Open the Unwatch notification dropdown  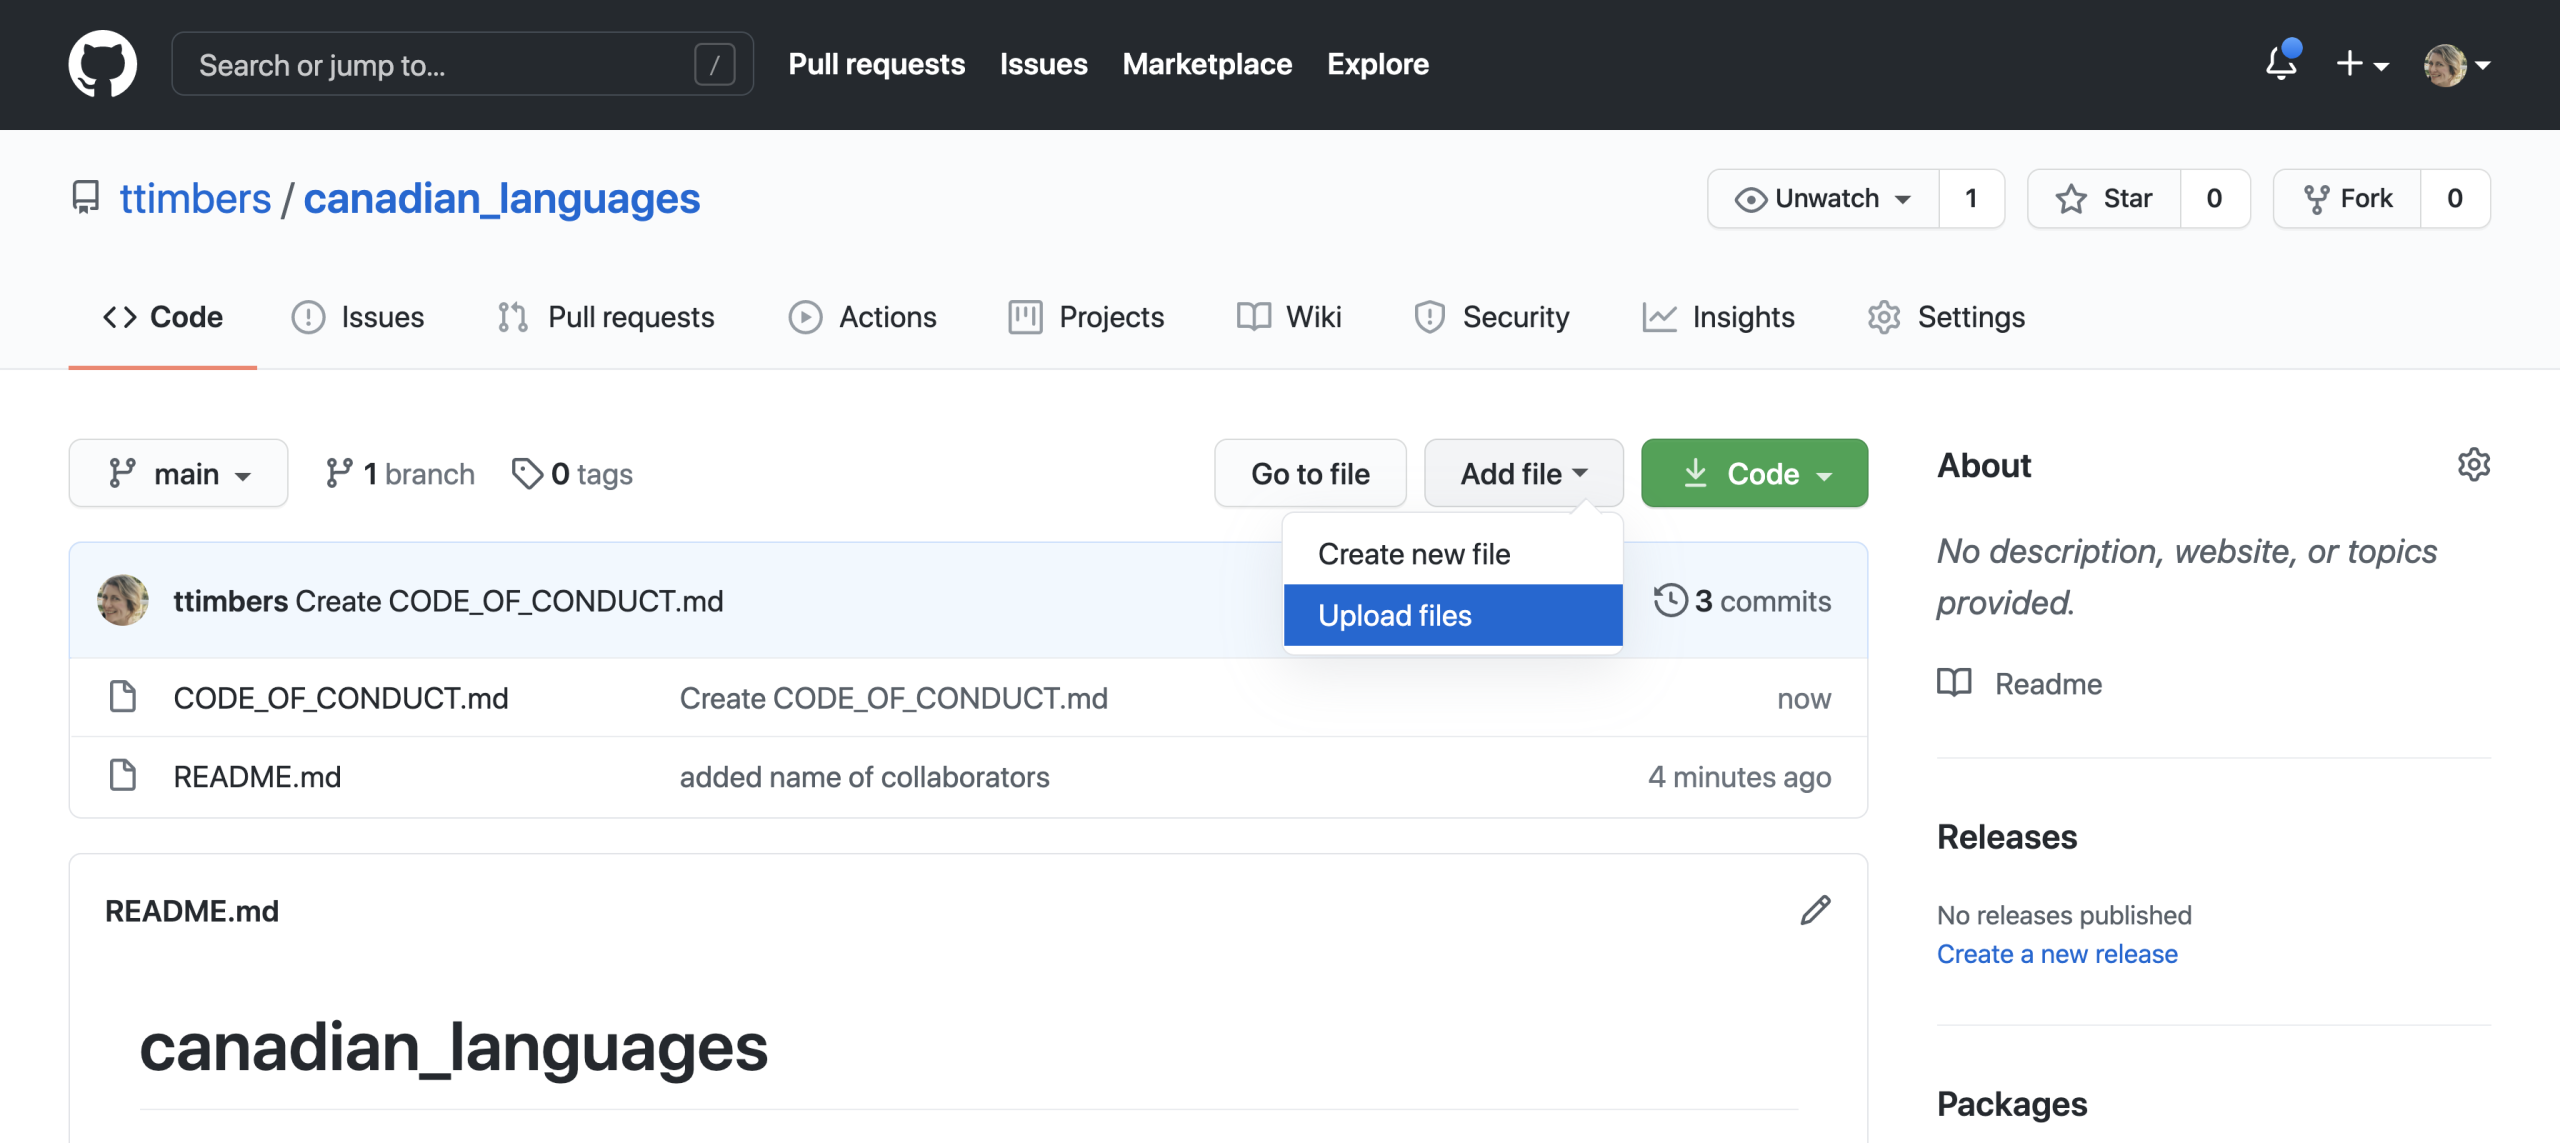(1823, 199)
